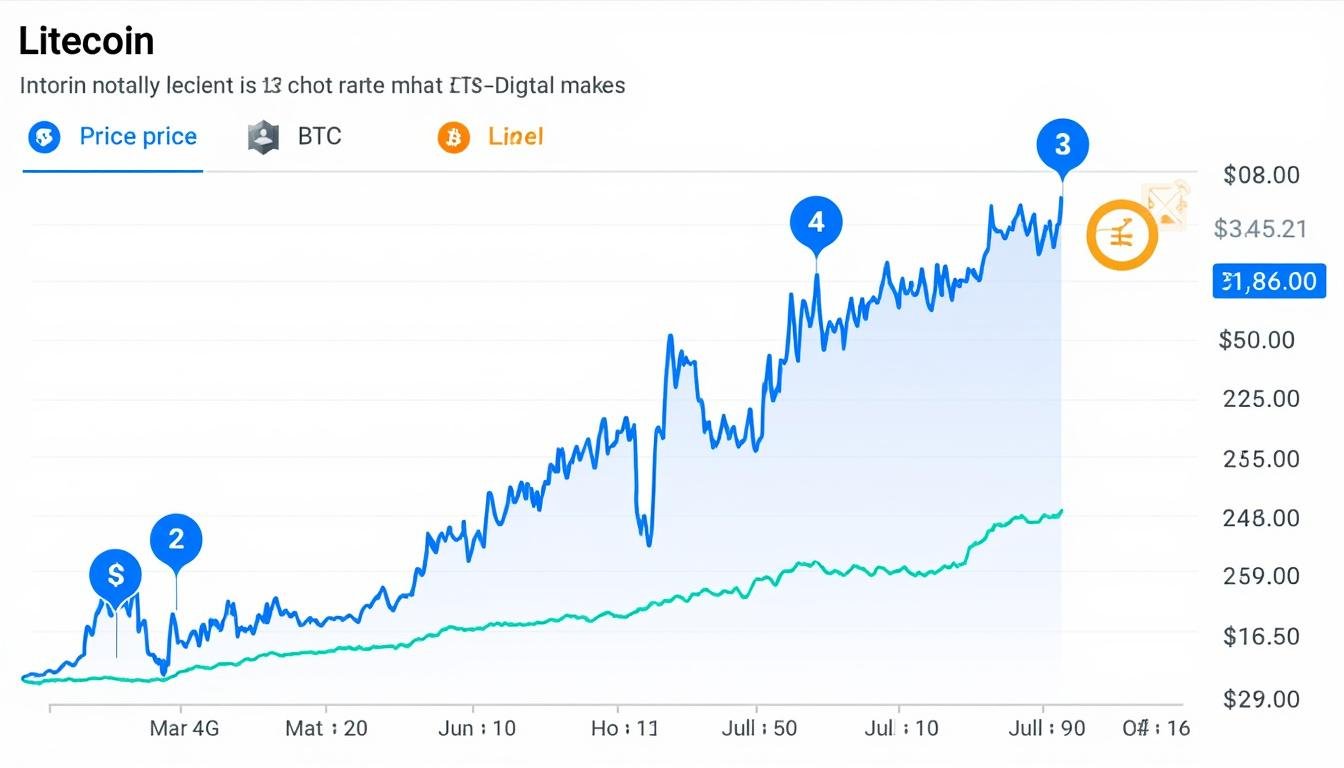The image size is (1344, 768).
Task: Select the Mar 4G axis label
Action: [184, 728]
